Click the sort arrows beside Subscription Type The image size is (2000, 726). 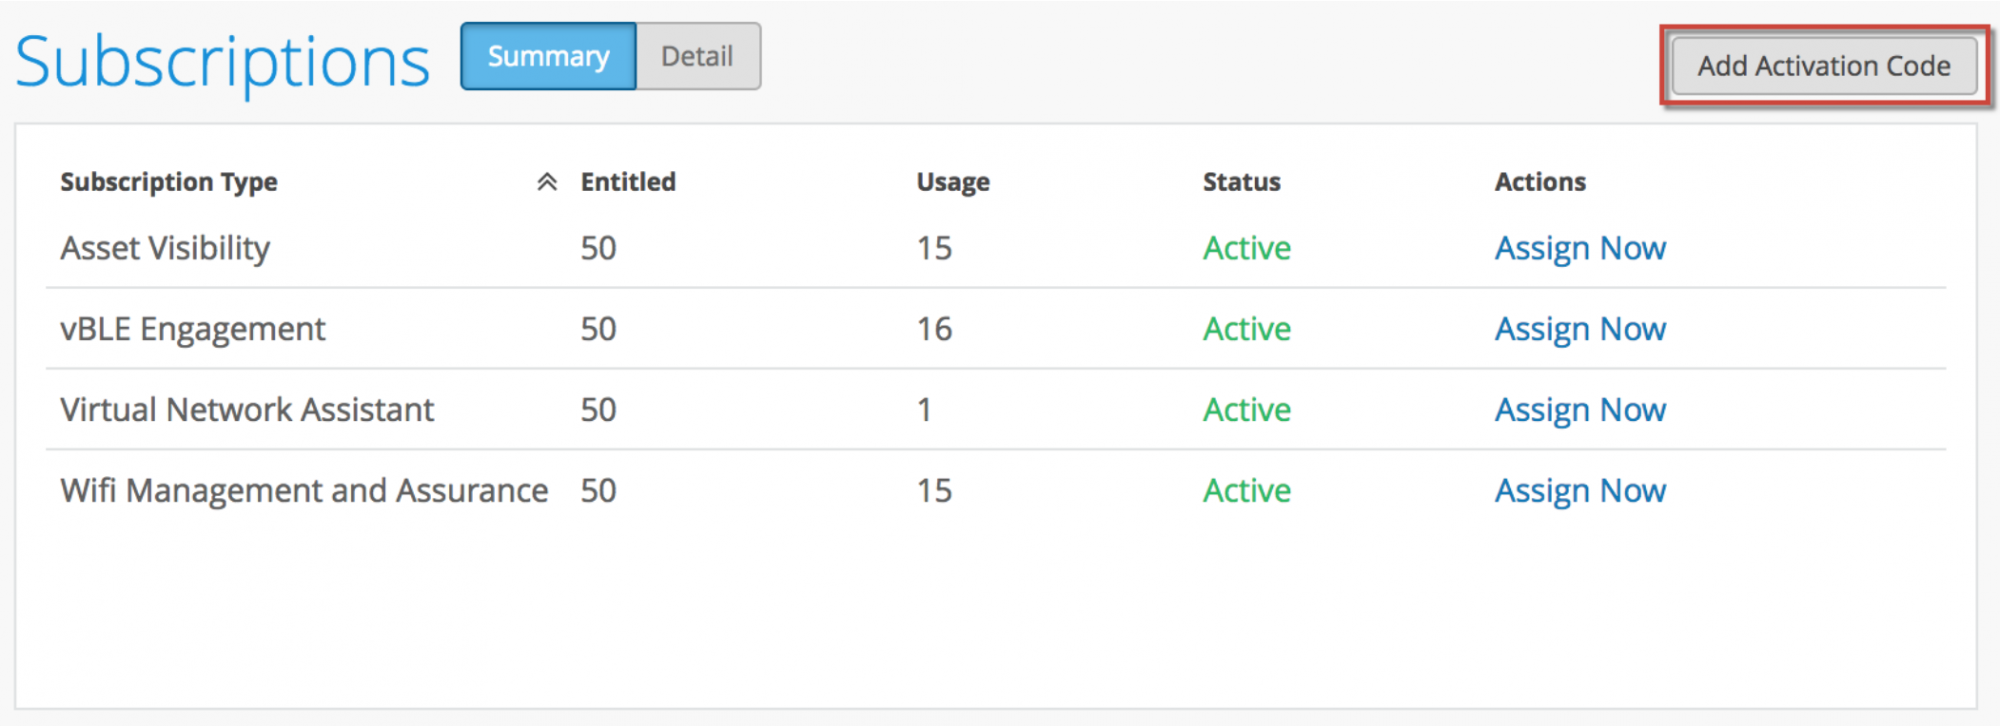click(x=546, y=181)
